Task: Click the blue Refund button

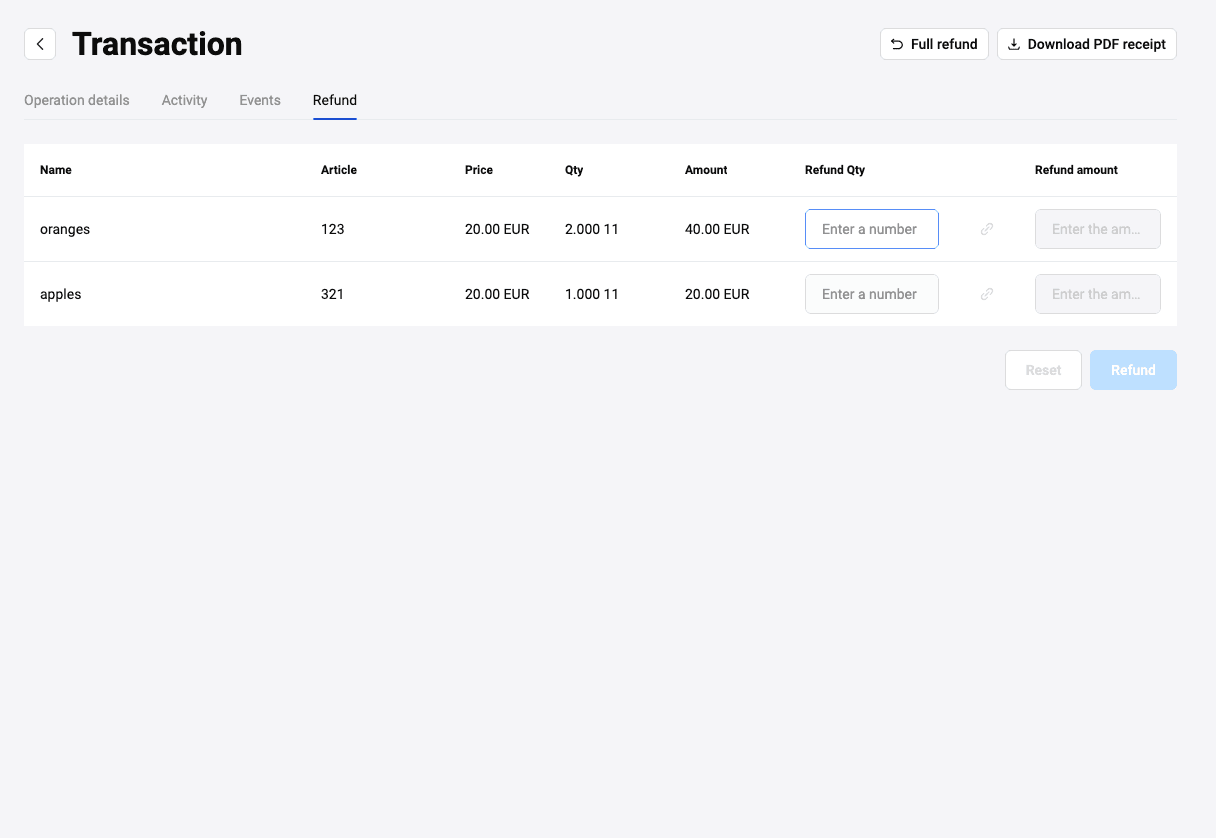Action: (x=1133, y=370)
